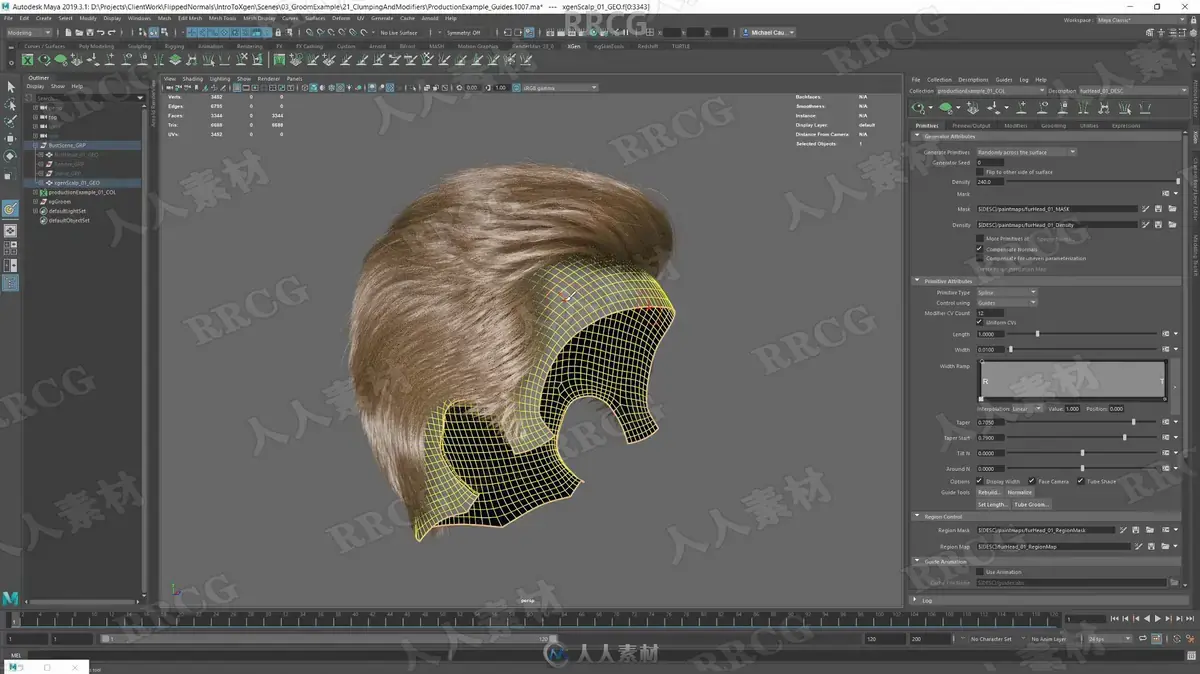Select xgenScalp_01_GEO in the Outliner
1200x674 pixels.
pyautogui.click(x=76, y=183)
